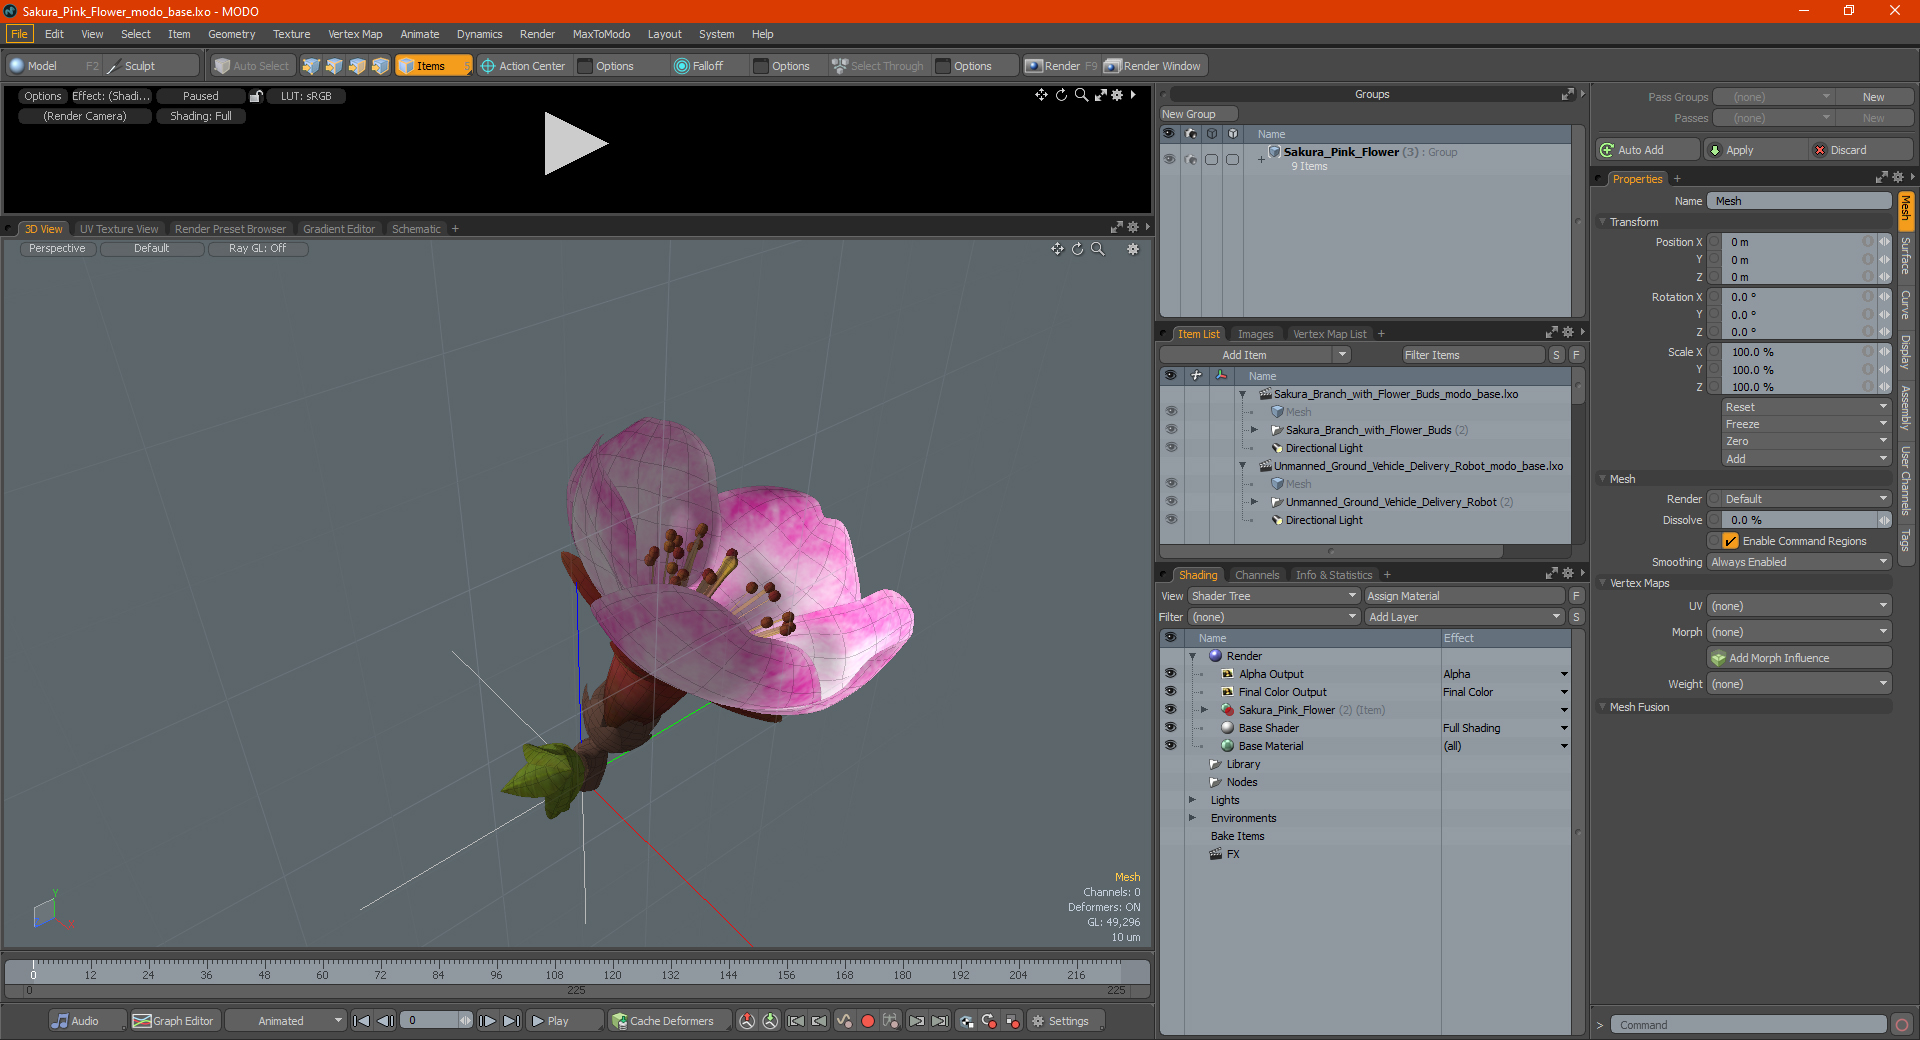1920x1040 pixels.
Task: Step to previous frame
Action: [385, 1021]
